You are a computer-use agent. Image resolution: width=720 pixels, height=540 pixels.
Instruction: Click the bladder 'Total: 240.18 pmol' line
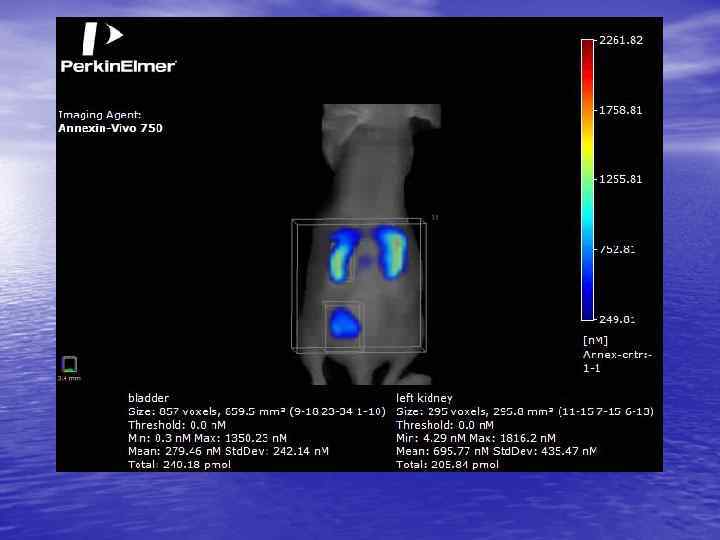pyautogui.click(x=180, y=465)
